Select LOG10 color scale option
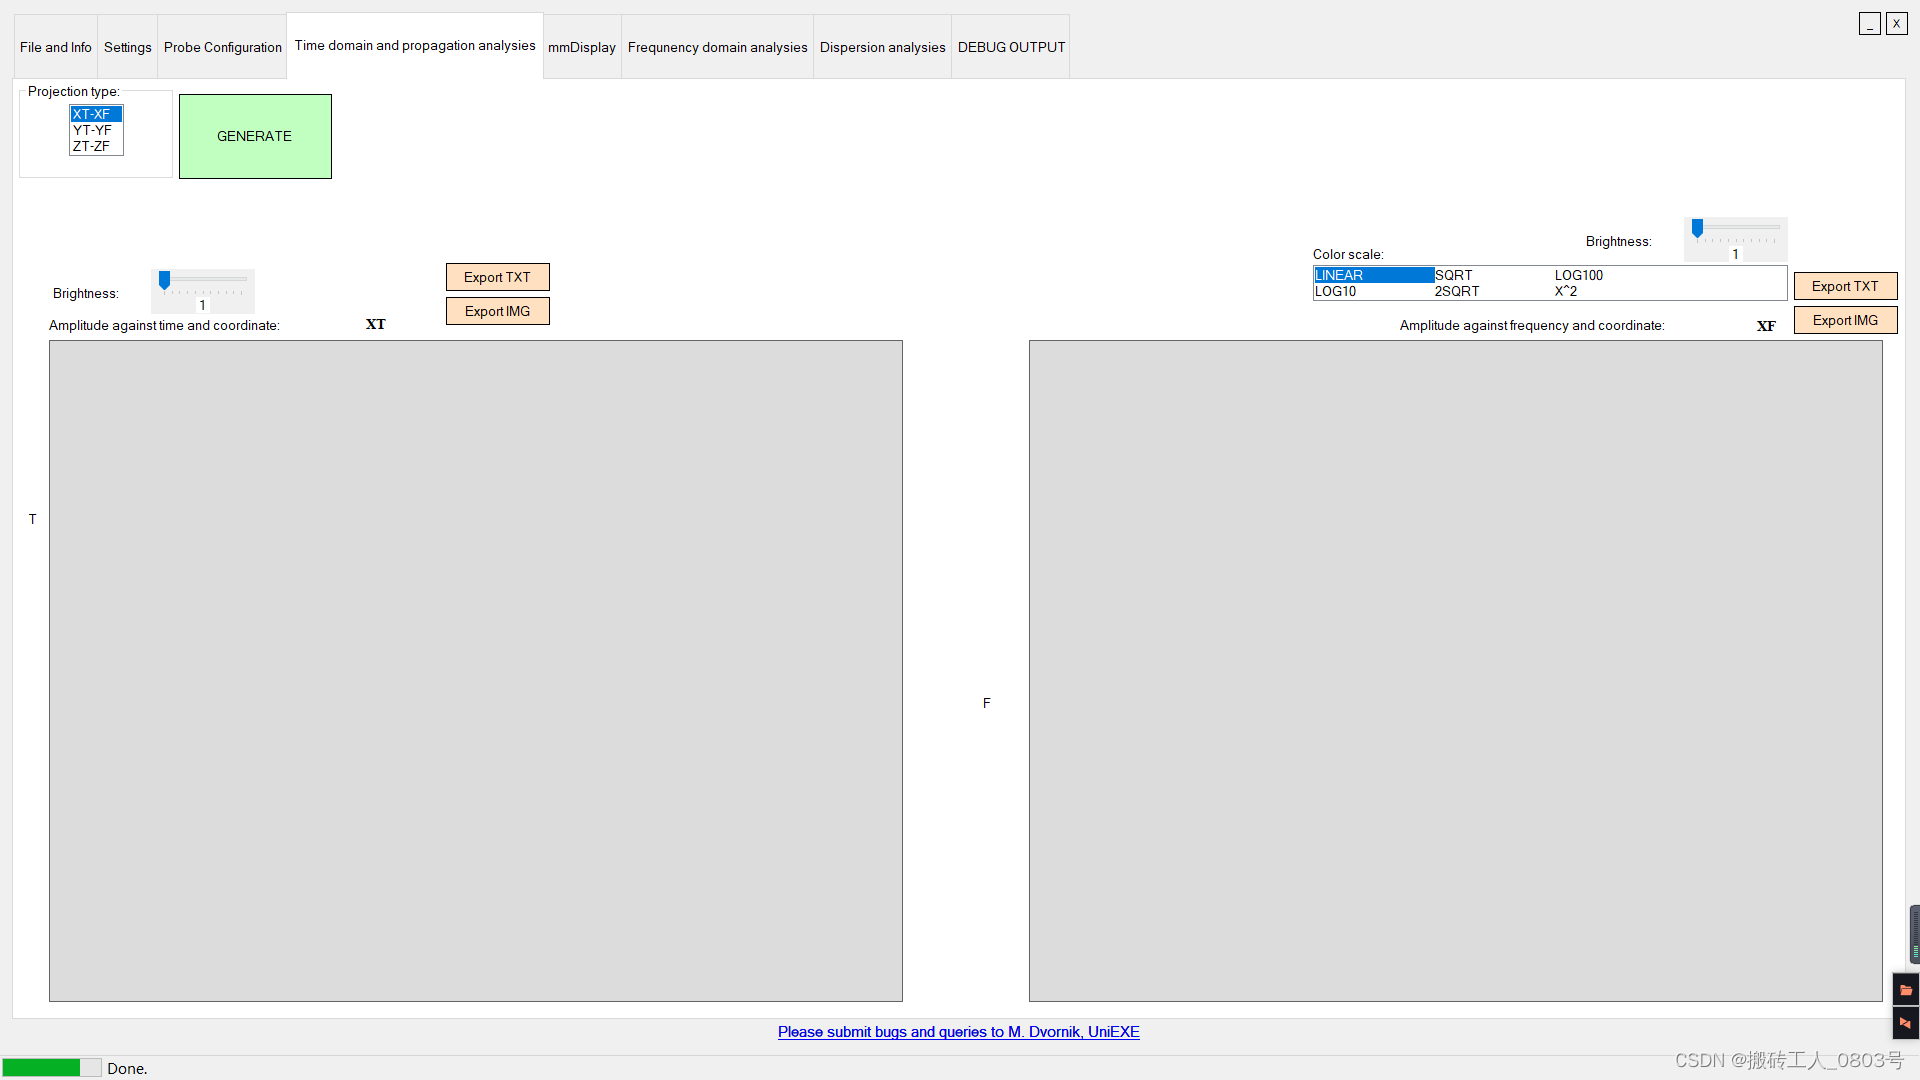The width and height of the screenshot is (1920, 1080). click(1336, 290)
